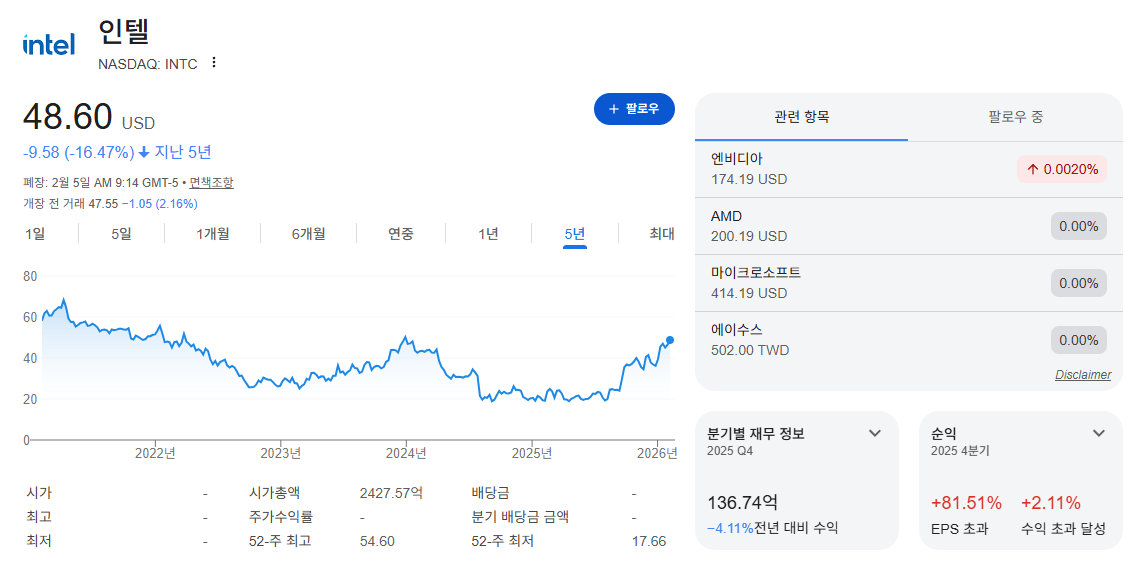Viewport: 1140px width, 568px height.
Task: Click the NASDAQ: INTC ticker text
Action: point(148,64)
